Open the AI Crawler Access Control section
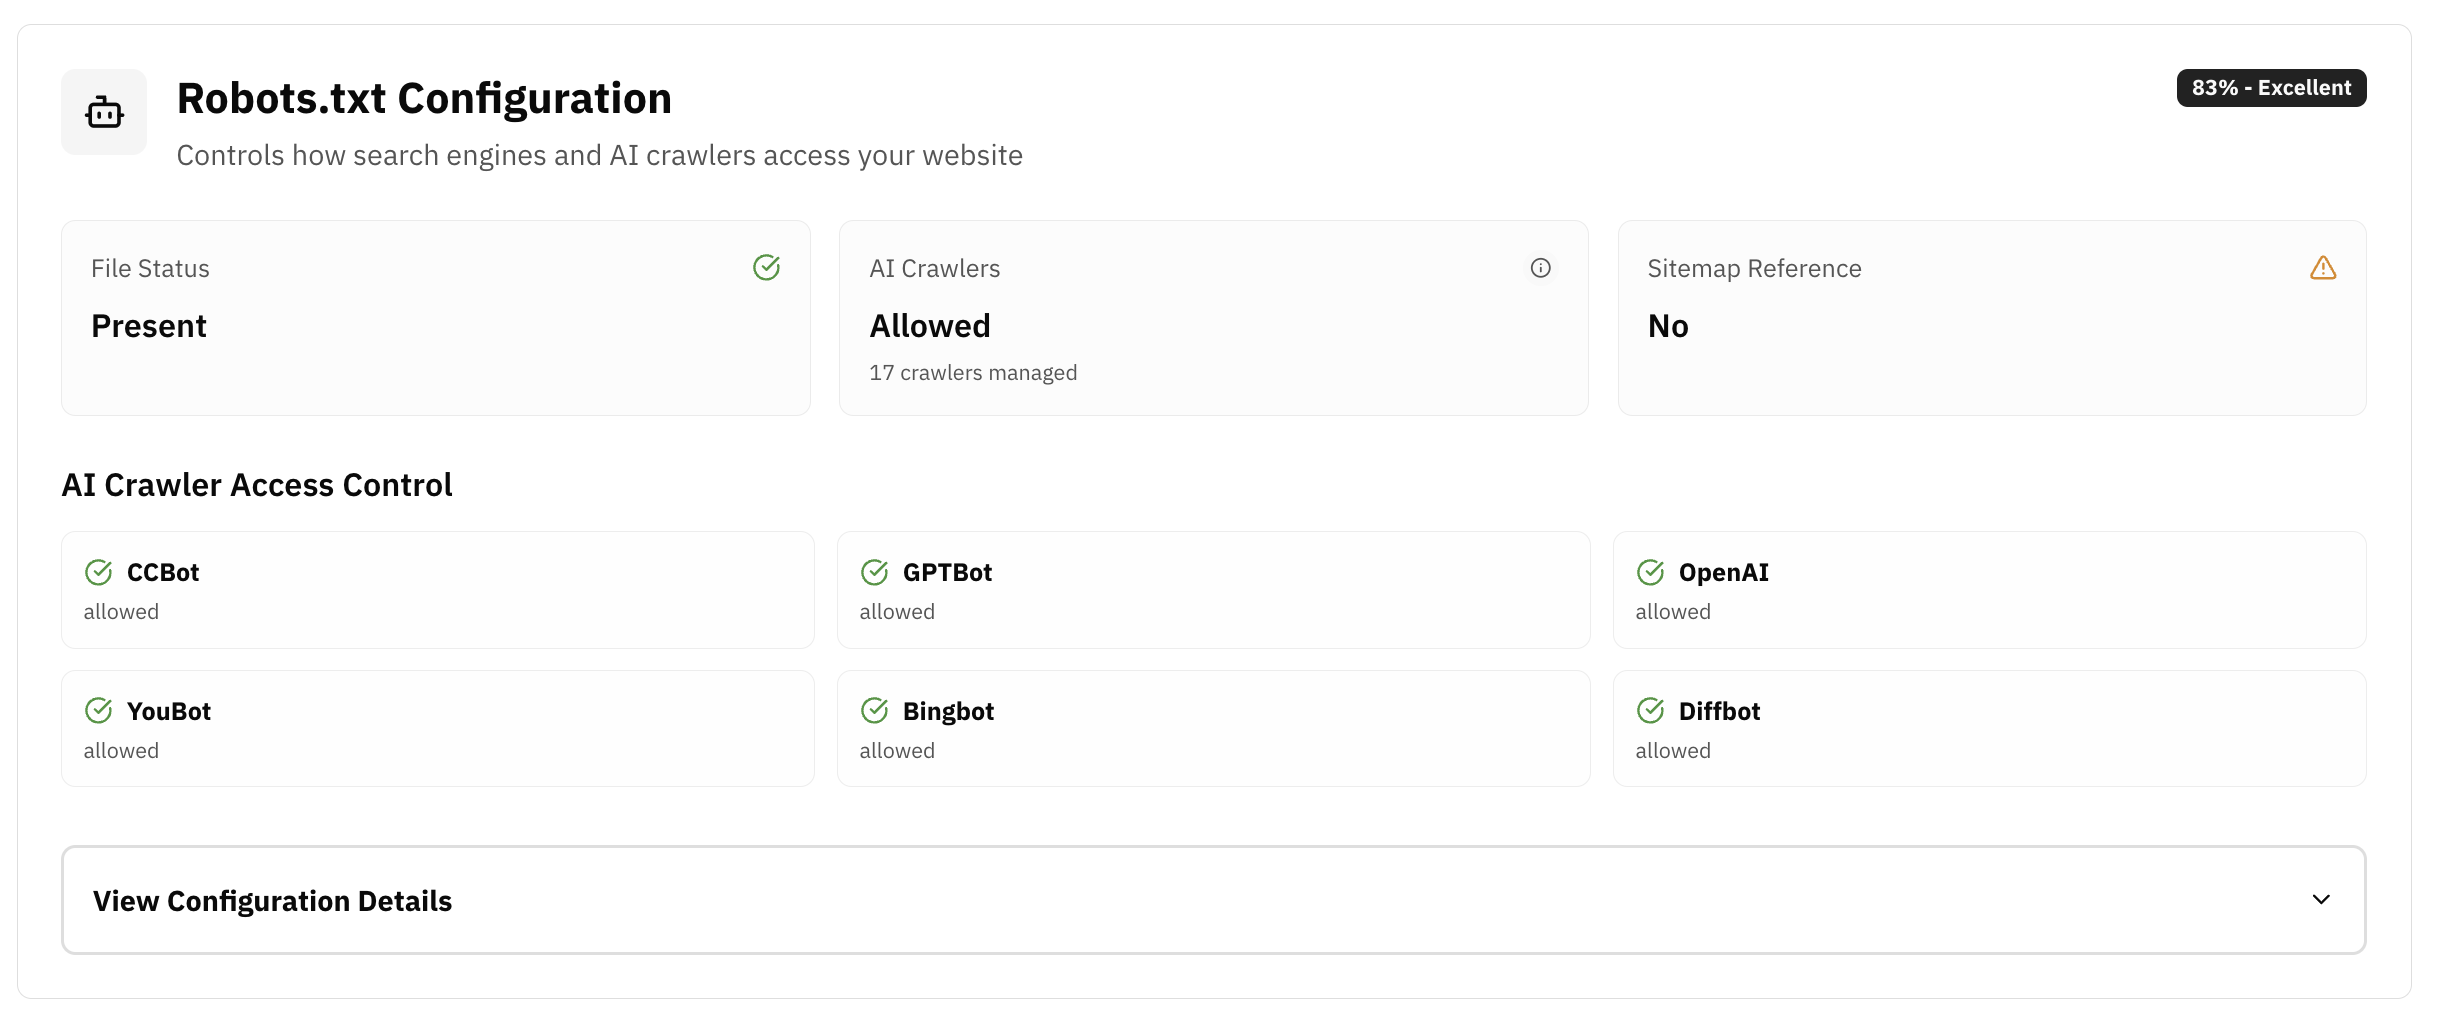Image resolution: width=2440 pixels, height=1032 pixels. tap(257, 484)
